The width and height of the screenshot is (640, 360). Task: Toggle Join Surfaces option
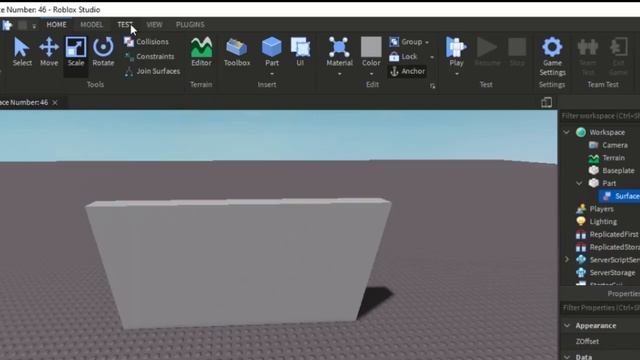(152, 71)
